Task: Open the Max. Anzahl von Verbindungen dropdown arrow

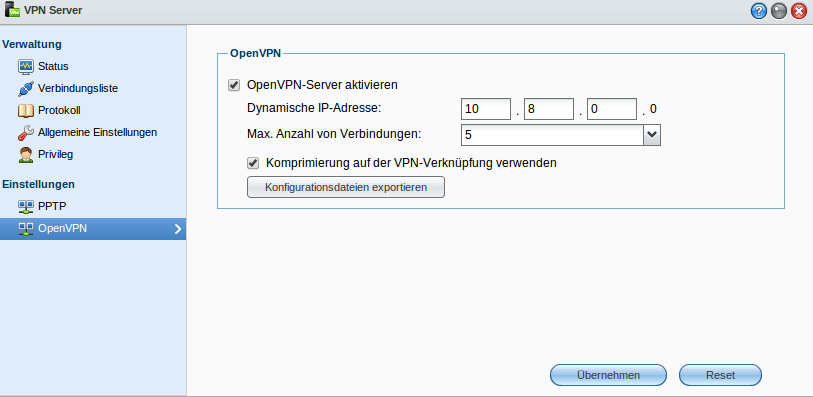Action: [652, 135]
